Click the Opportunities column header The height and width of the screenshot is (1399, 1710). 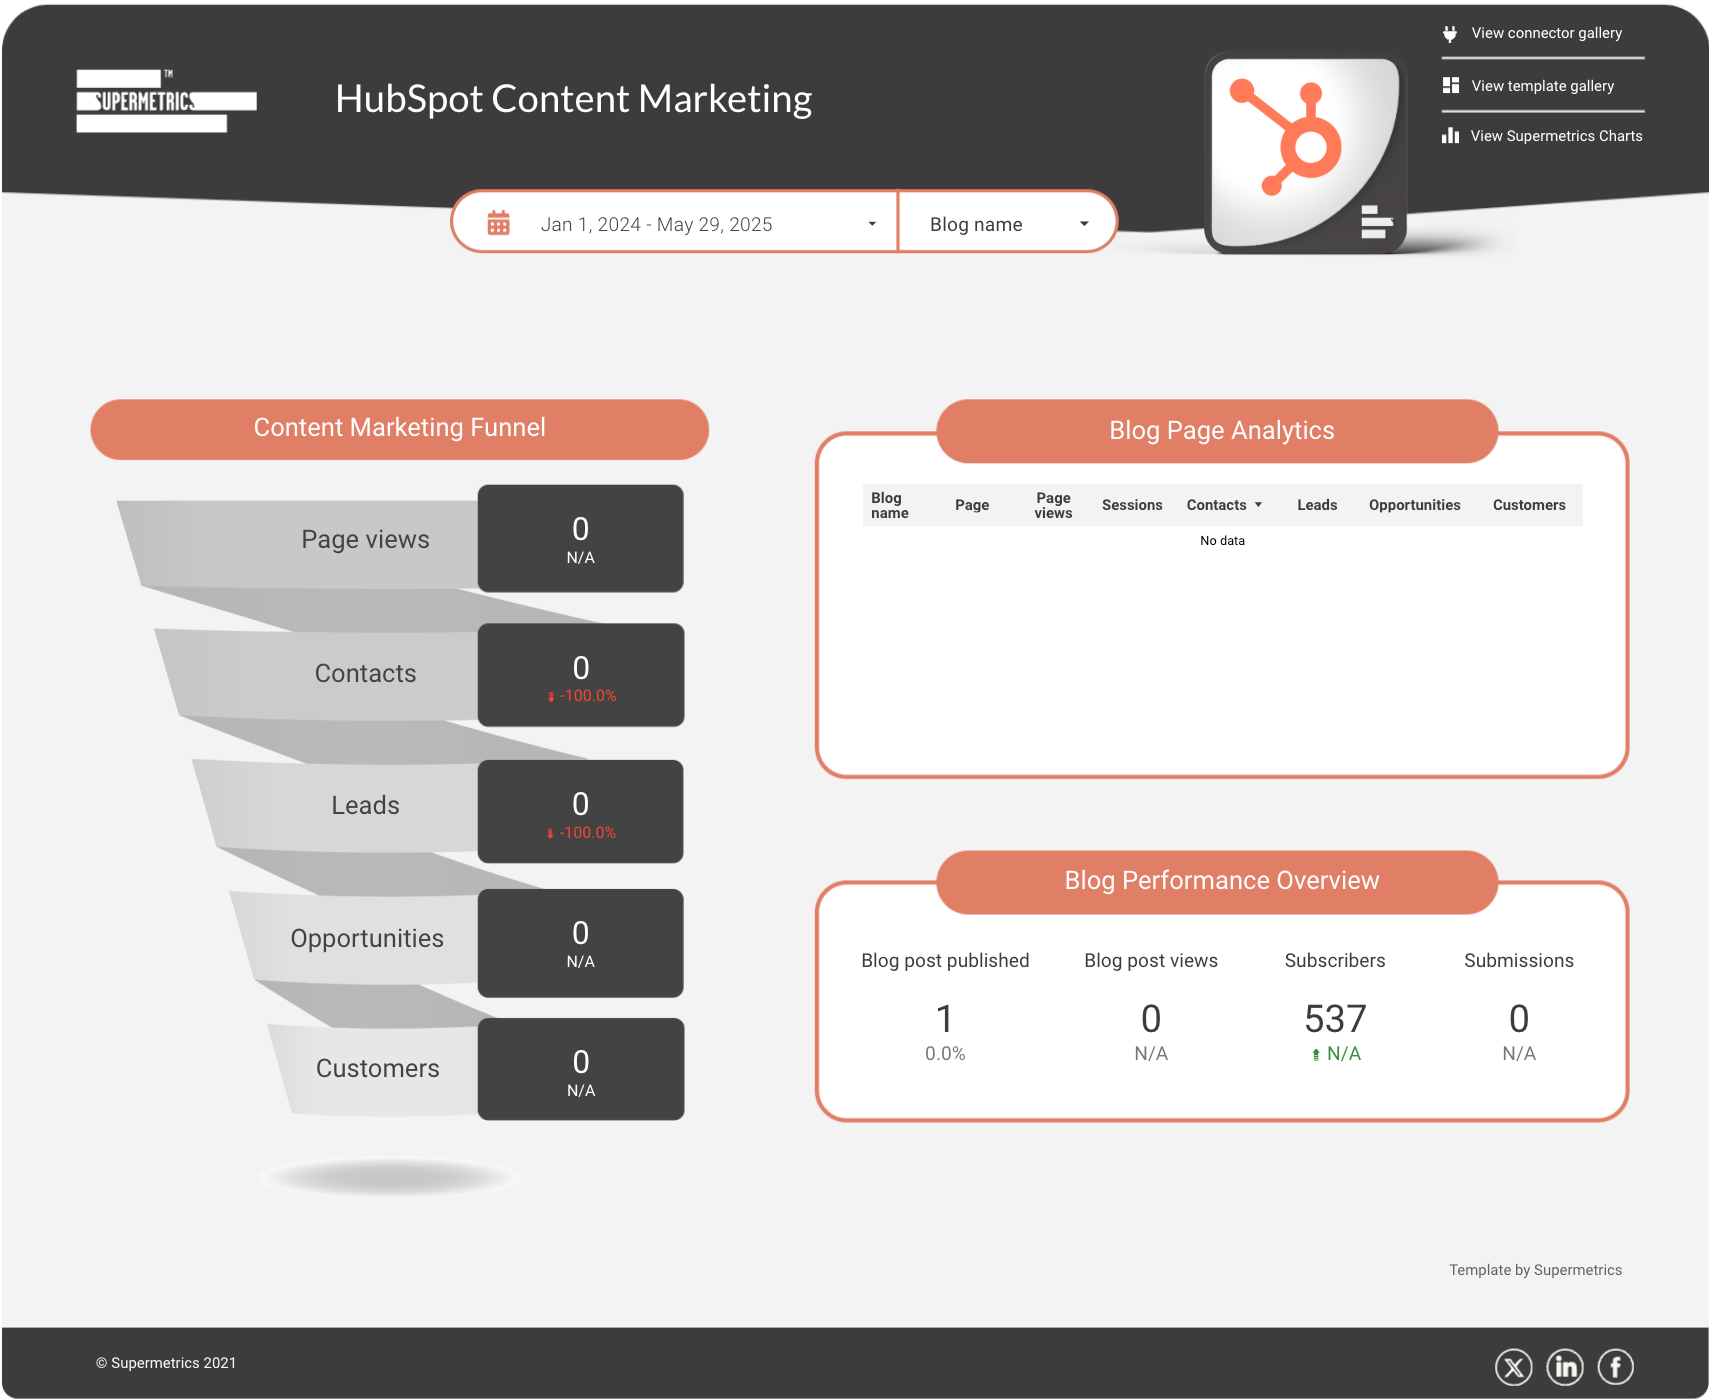pos(1414,505)
